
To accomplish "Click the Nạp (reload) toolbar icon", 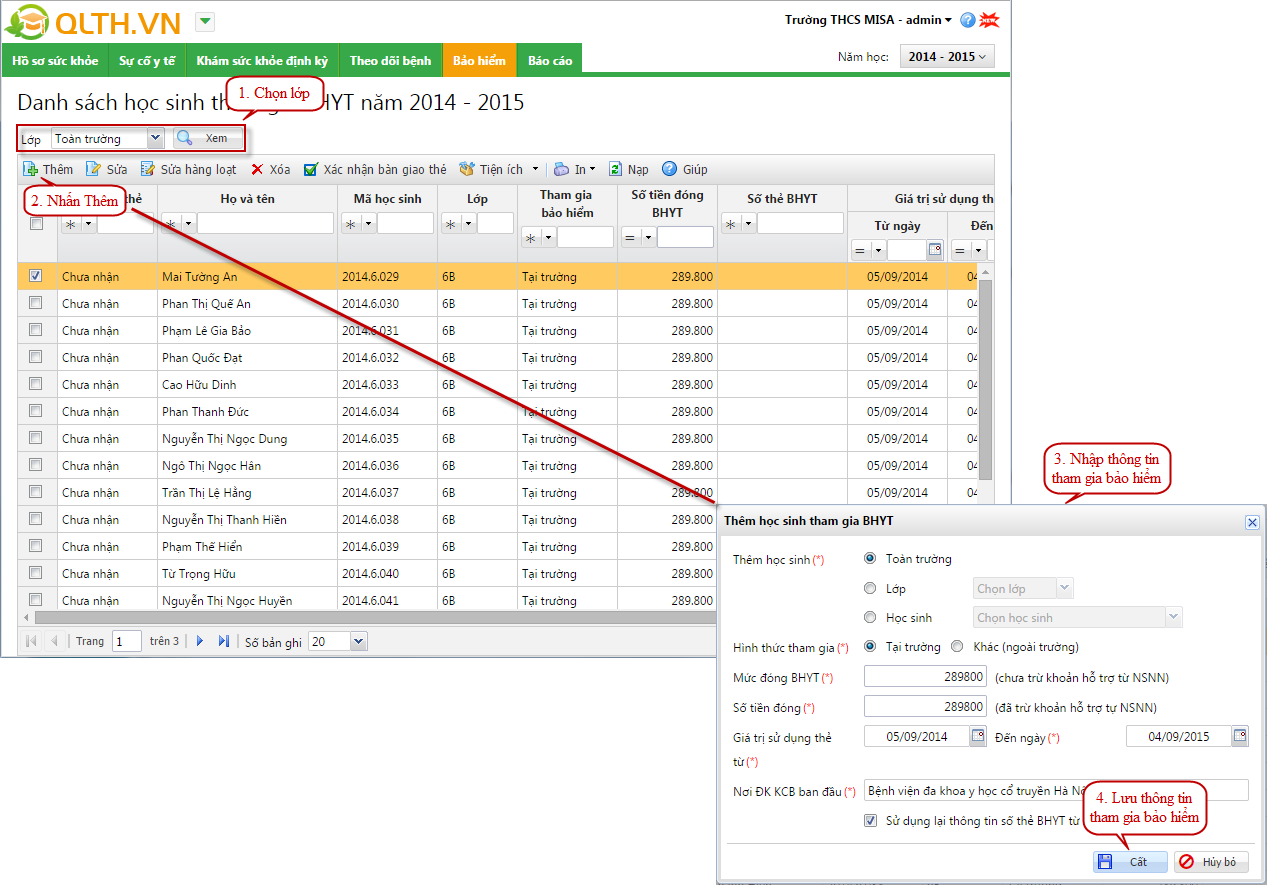I will point(616,169).
